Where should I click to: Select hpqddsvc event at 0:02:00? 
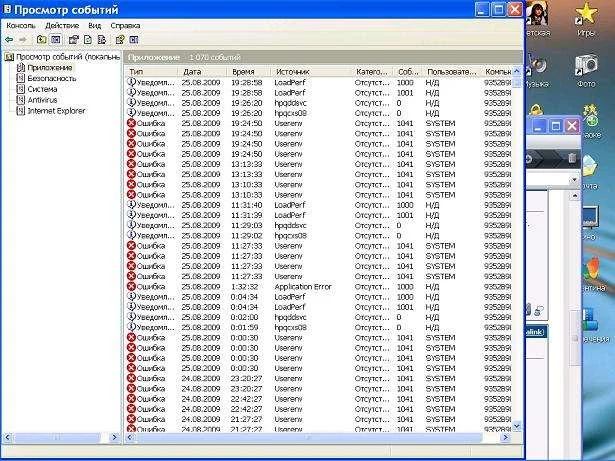tap(319, 317)
